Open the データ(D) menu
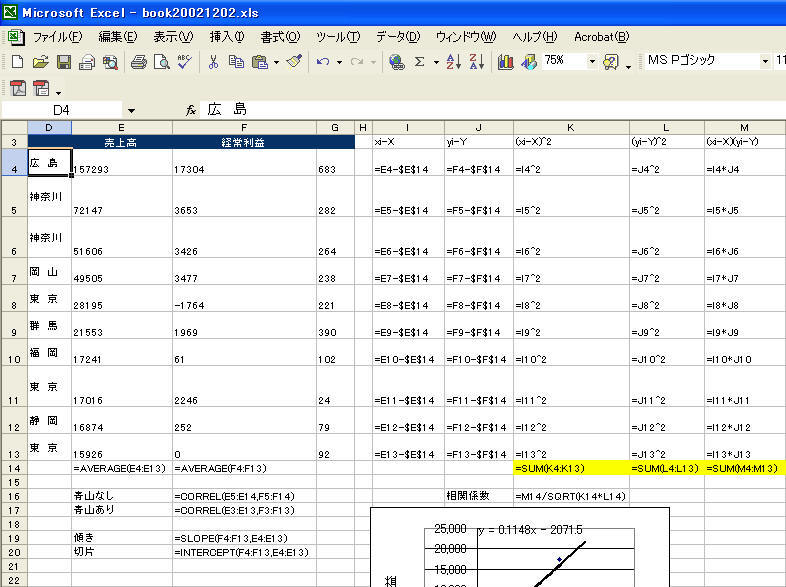This screenshot has width=786, height=587. pos(397,37)
